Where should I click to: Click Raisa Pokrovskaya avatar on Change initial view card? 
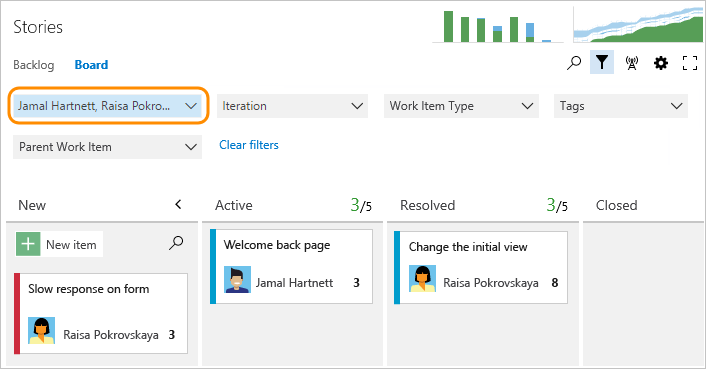422,279
